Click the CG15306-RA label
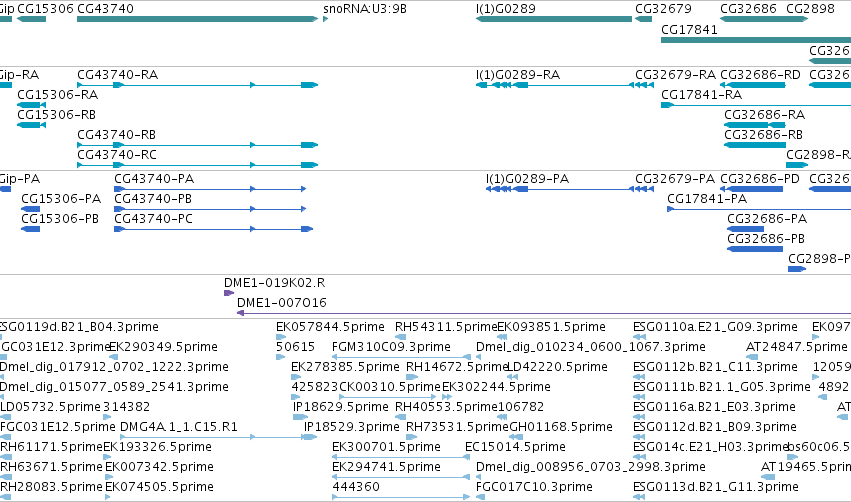The image size is (851, 502). 58,95
